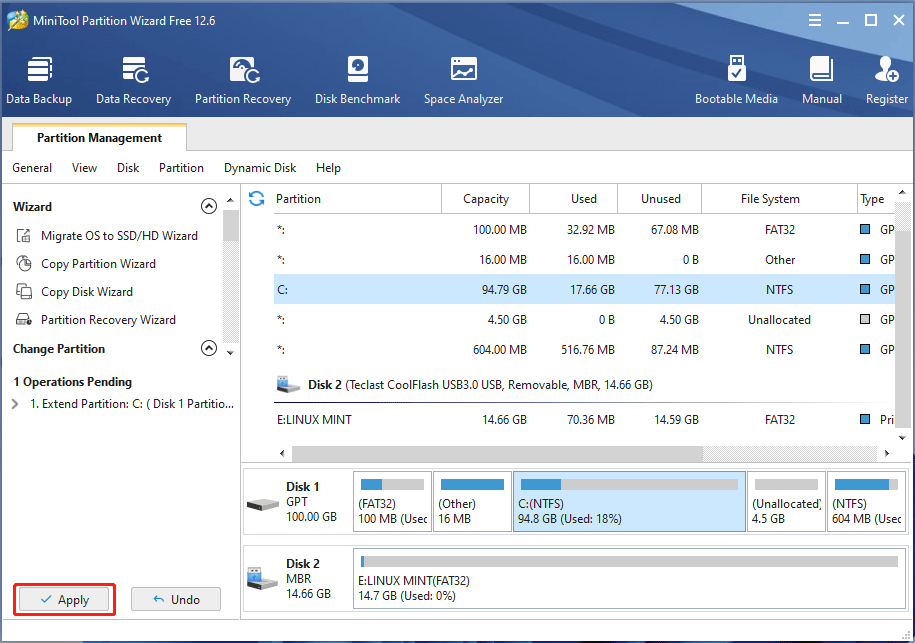Image resolution: width=915 pixels, height=643 pixels.
Task: Click the Partition column header
Action: coord(357,199)
